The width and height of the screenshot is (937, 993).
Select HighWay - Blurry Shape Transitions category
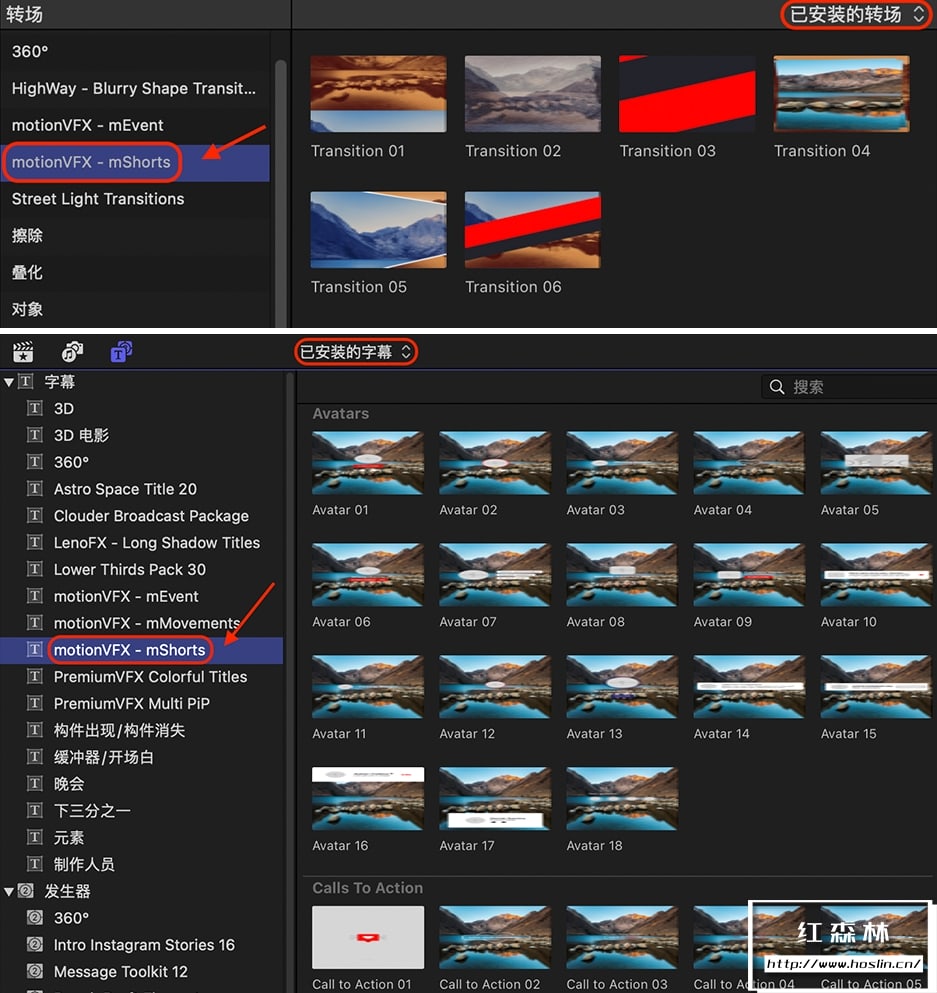click(x=134, y=88)
